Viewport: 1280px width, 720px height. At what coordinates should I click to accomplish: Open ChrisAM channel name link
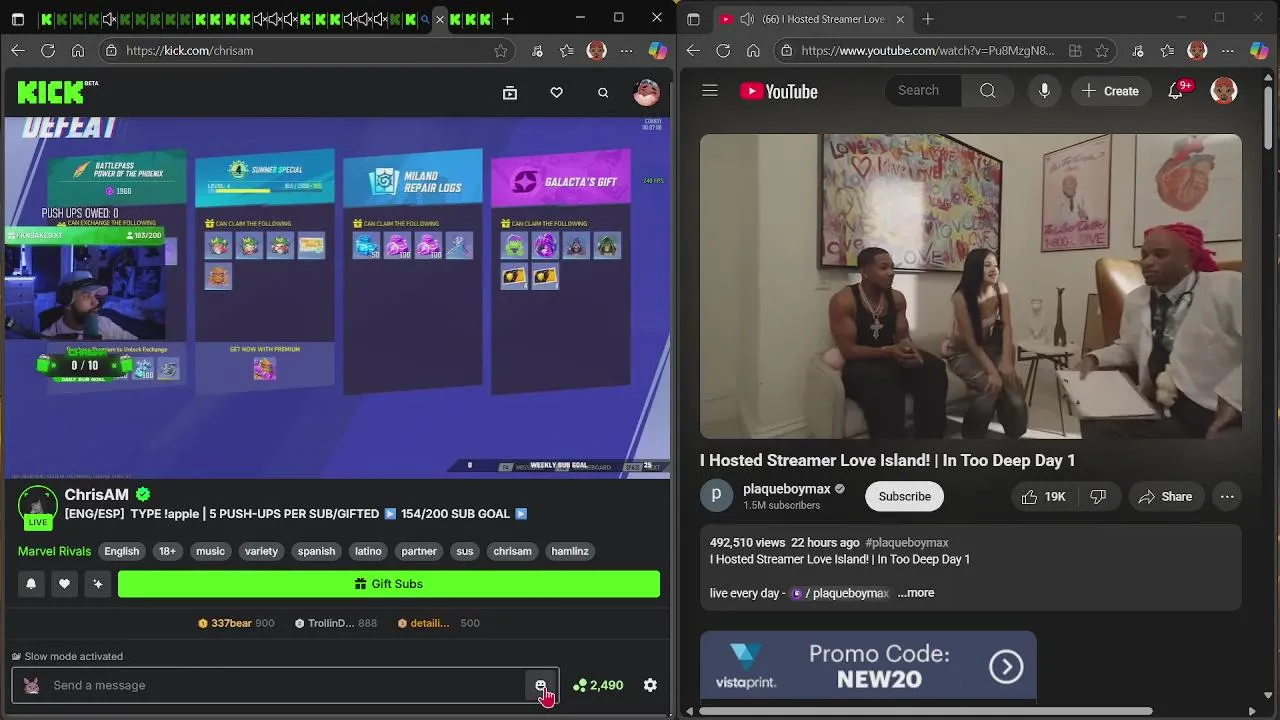click(97, 495)
